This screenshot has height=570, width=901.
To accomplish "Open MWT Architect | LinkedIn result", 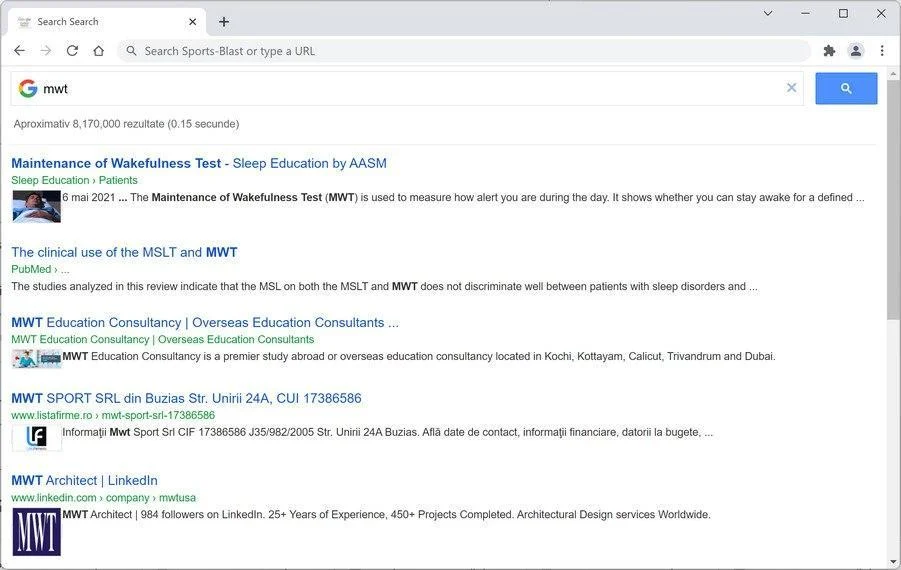I will [84, 480].
